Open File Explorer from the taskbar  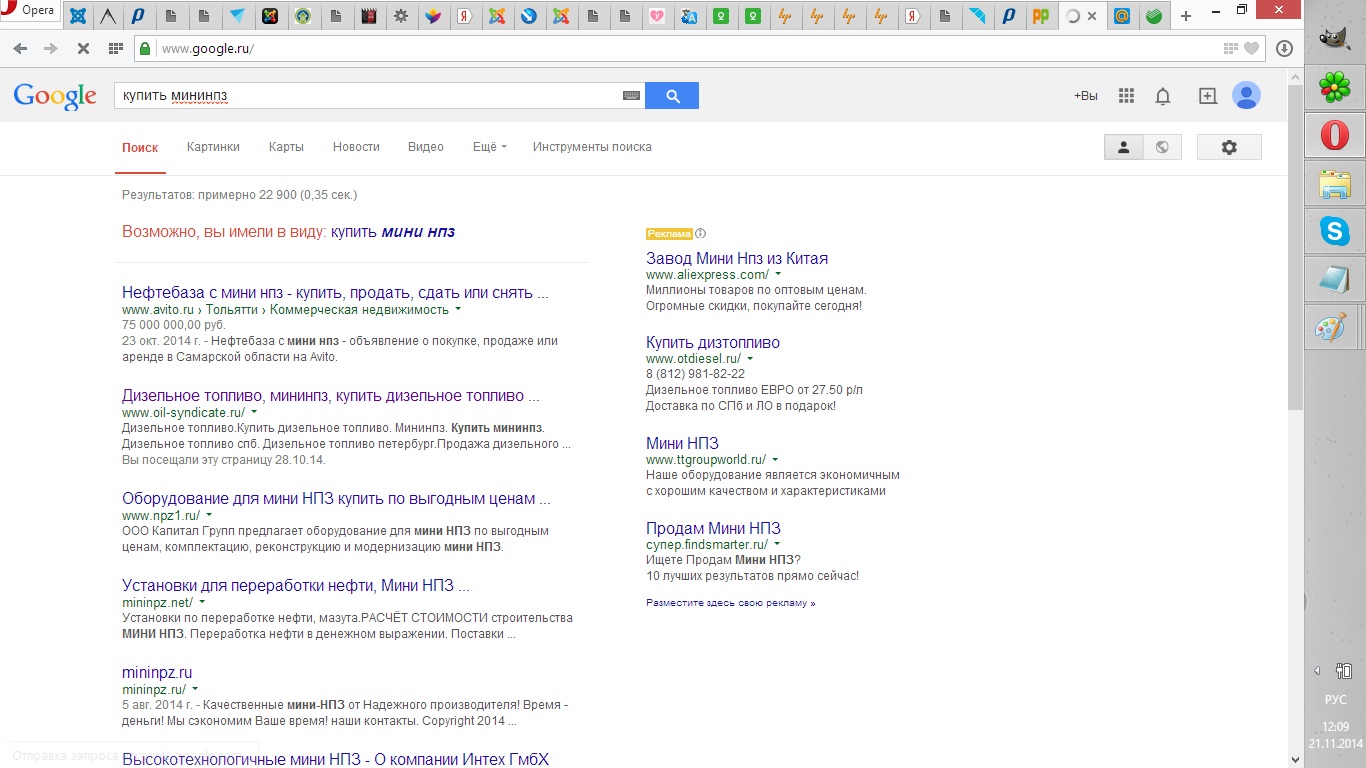point(1334,183)
